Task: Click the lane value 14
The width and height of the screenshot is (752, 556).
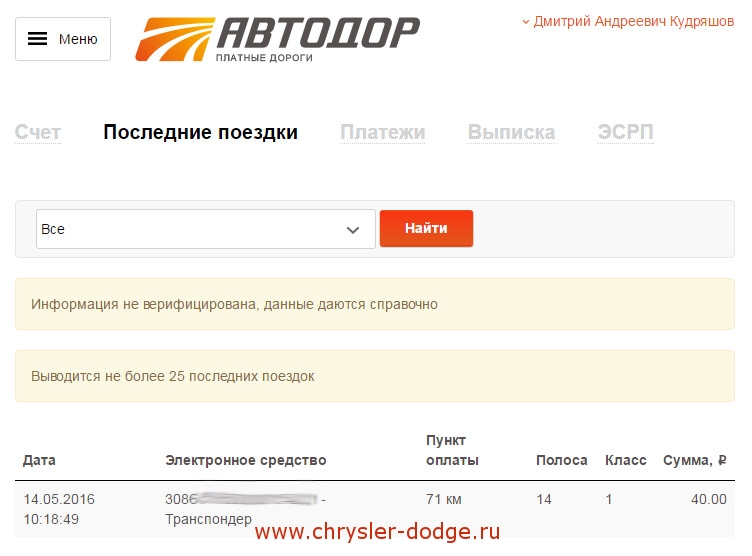Action: point(544,499)
